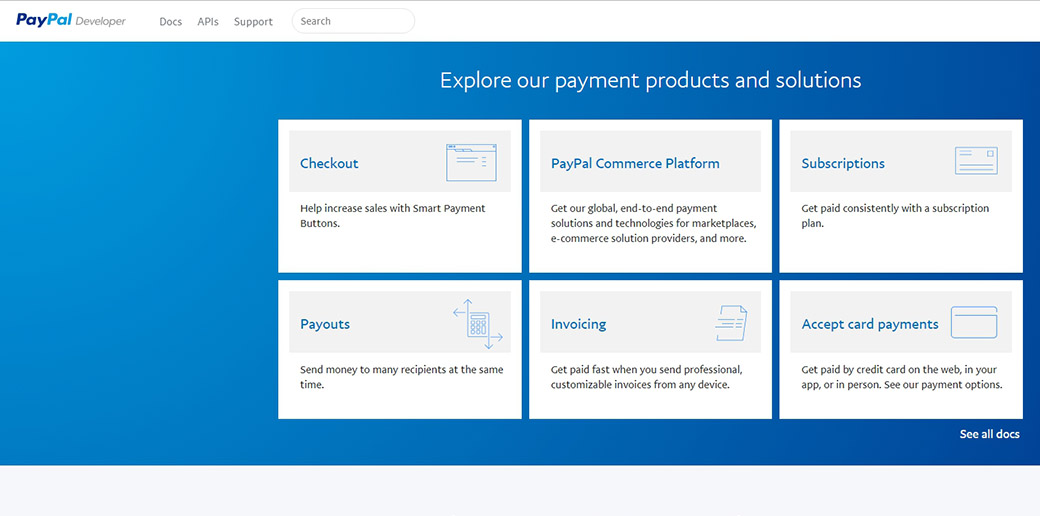Go to the Support page
This screenshot has height=516, width=1040.
tap(253, 22)
